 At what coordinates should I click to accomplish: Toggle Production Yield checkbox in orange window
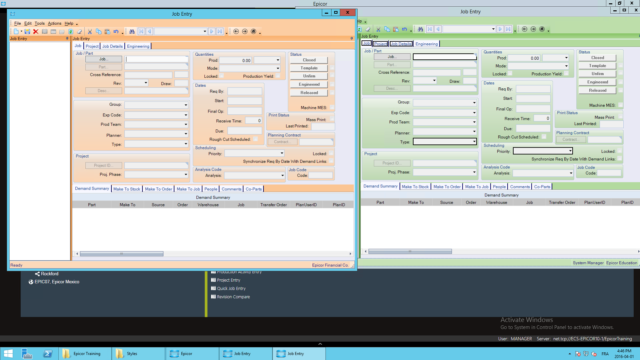(x=278, y=76)
